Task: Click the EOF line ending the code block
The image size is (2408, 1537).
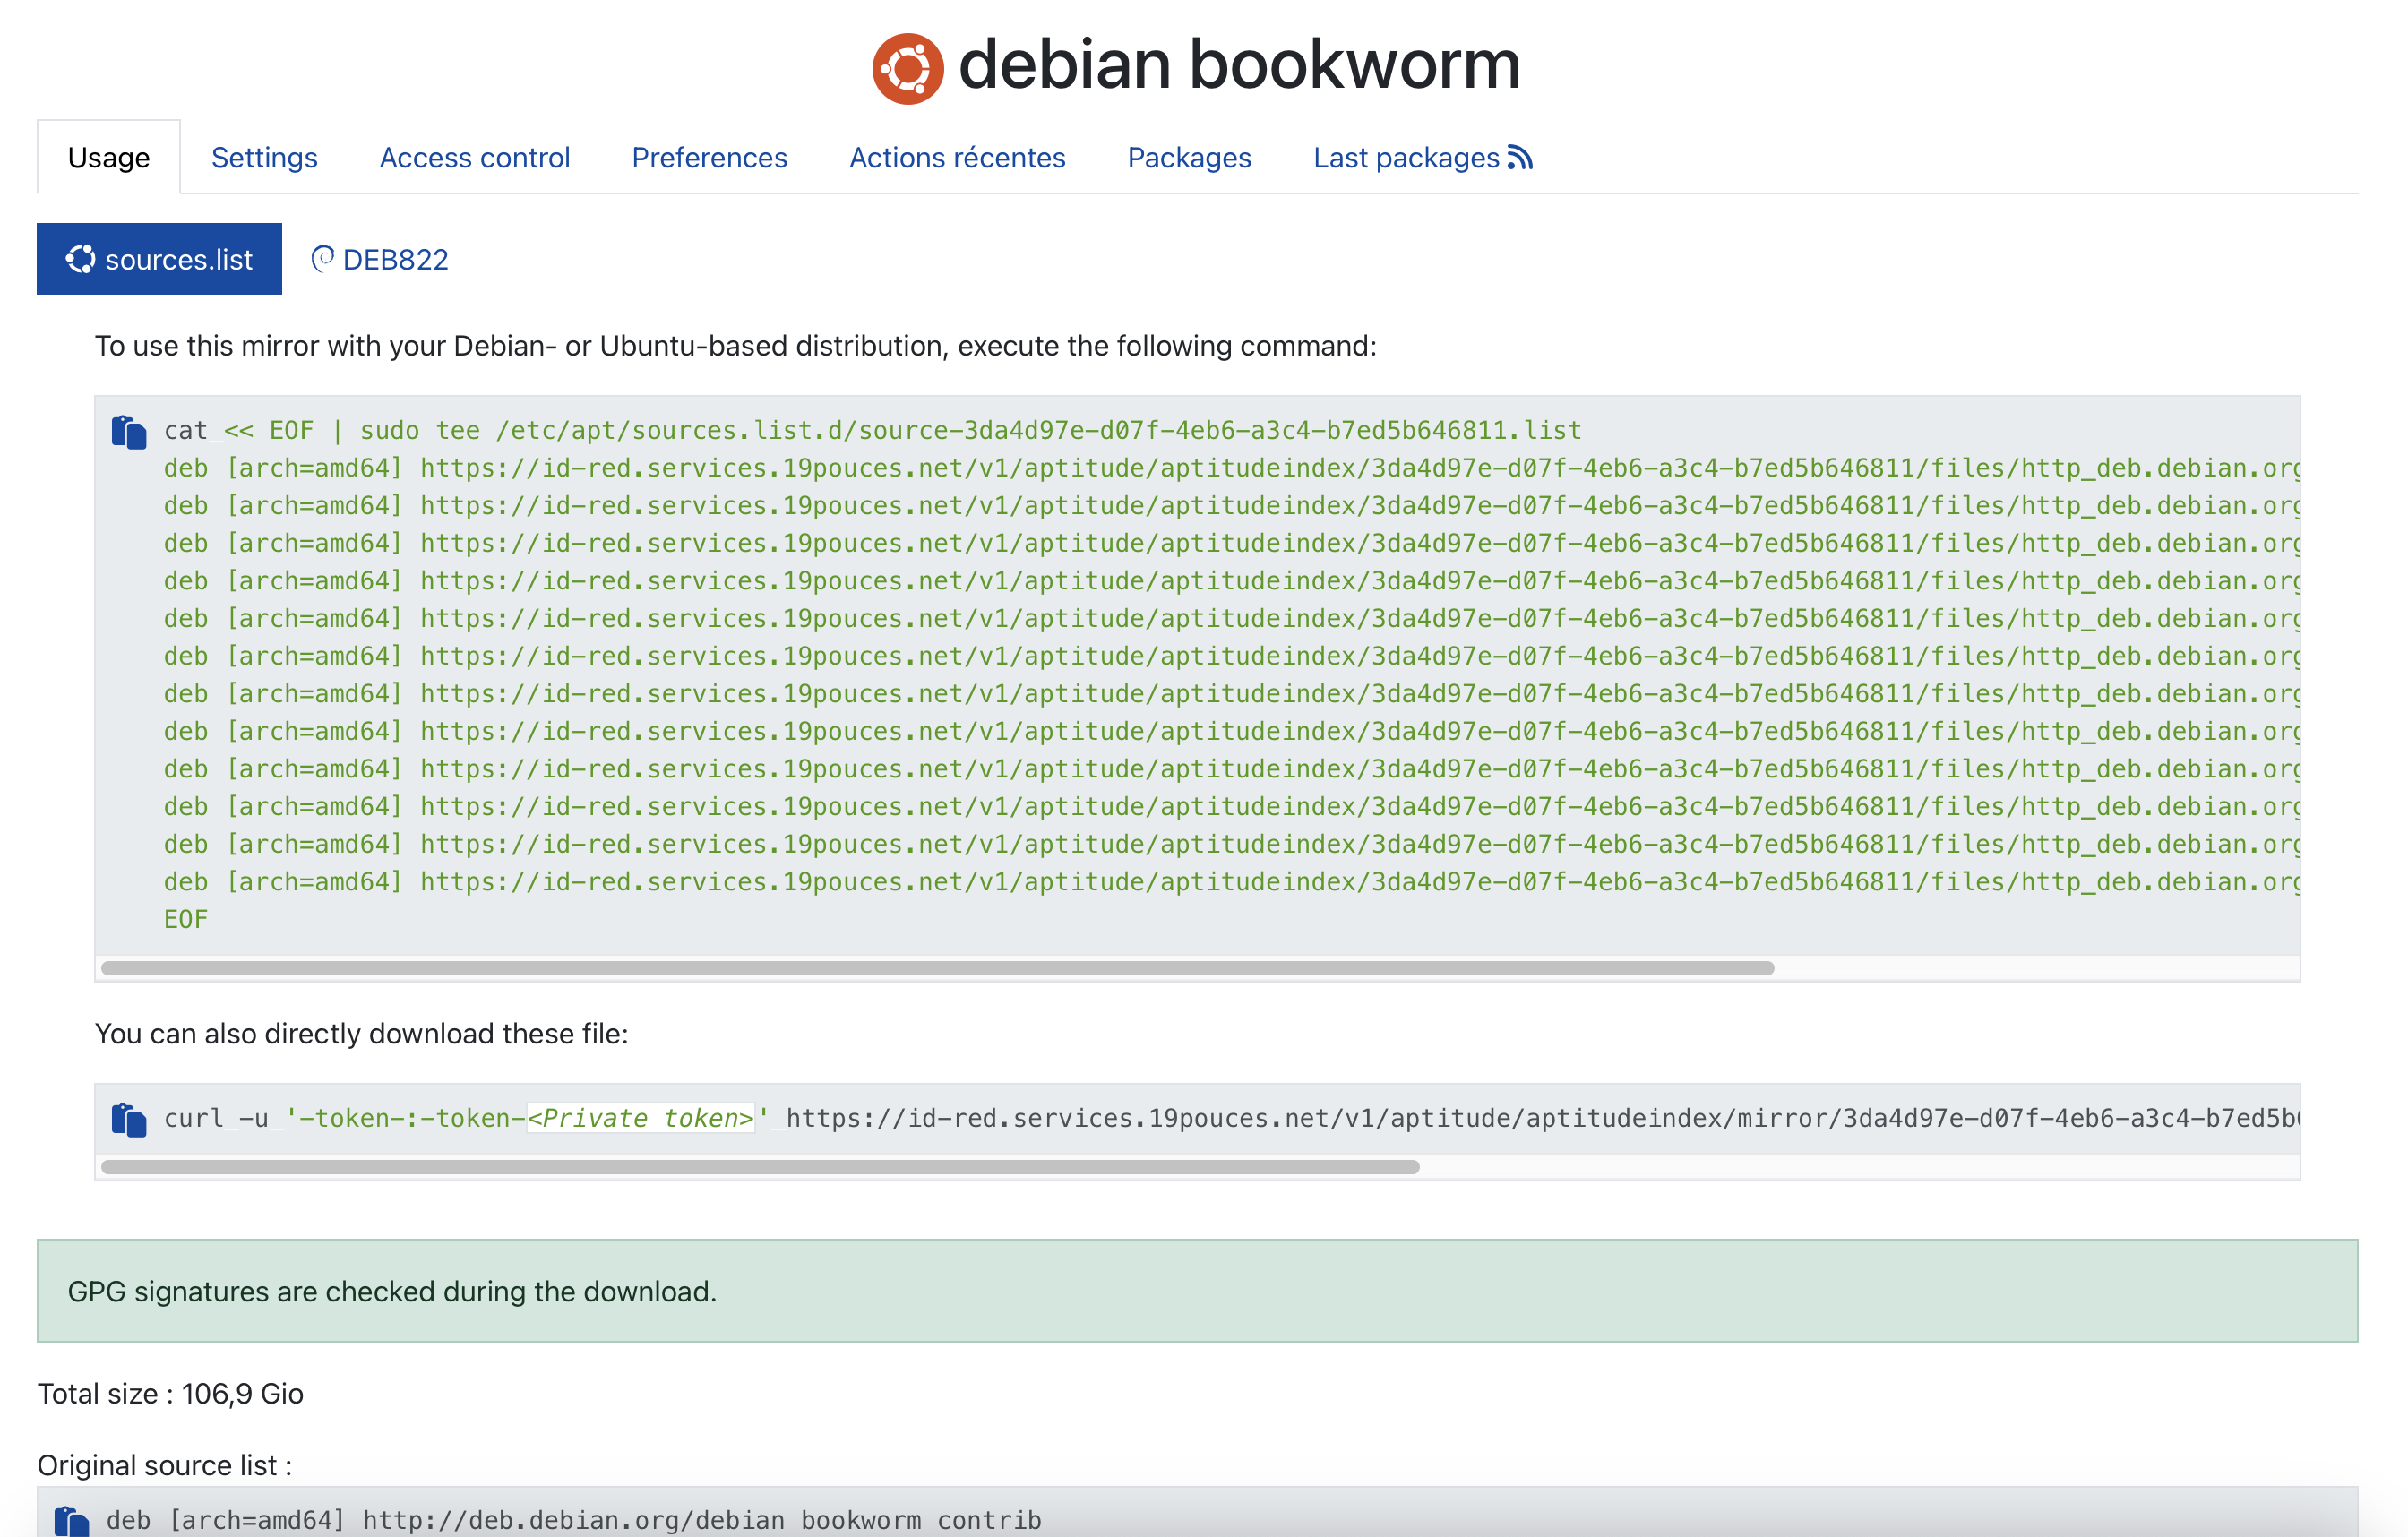Action: (186, 919)
